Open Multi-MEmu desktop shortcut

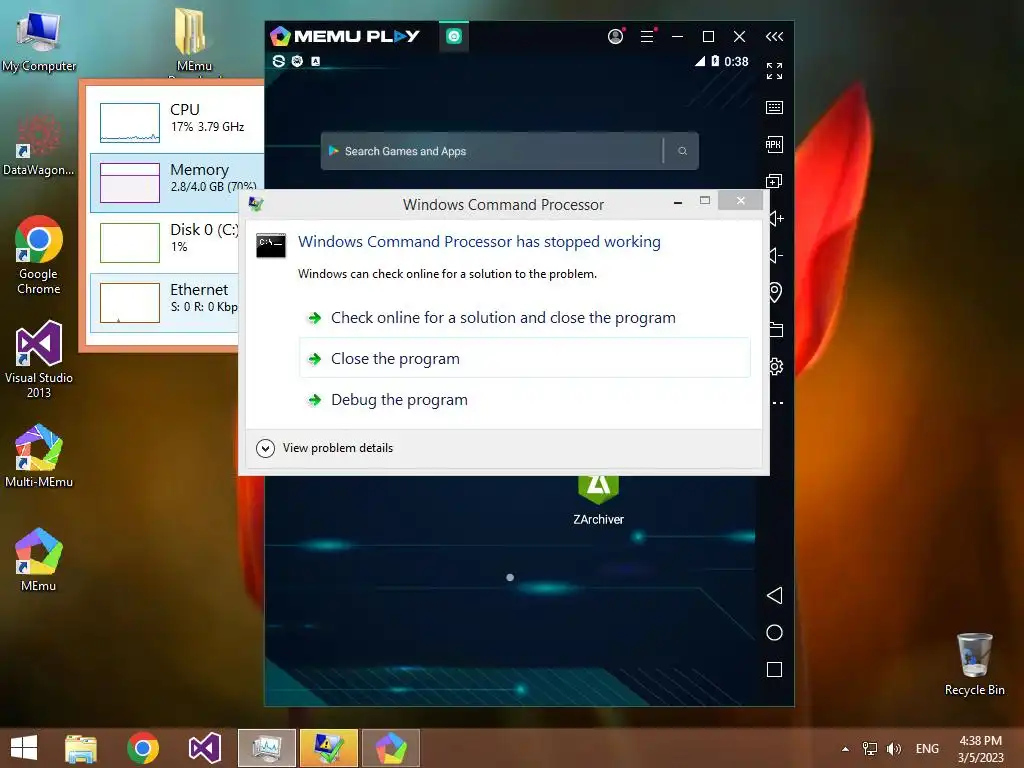(x=39, y=456)
